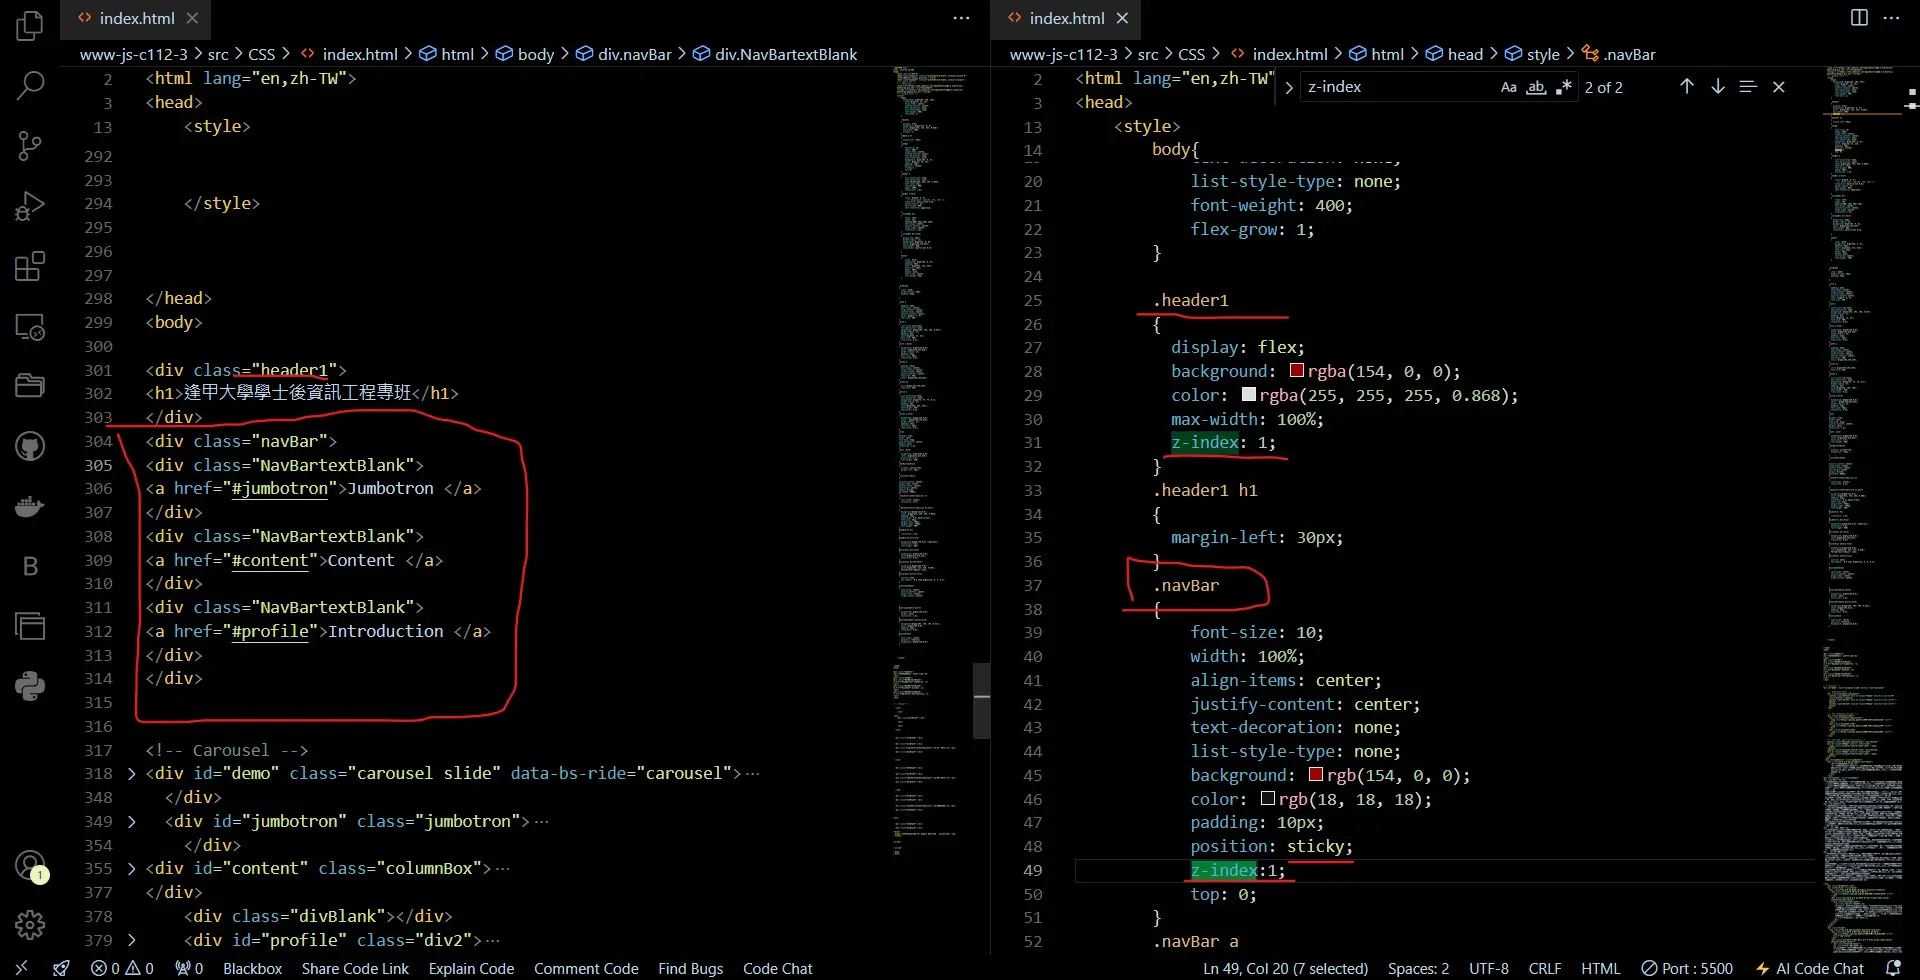Screen dimensions: 1920x980
Task: Open the Python extension panel
Action: [30, 686]
